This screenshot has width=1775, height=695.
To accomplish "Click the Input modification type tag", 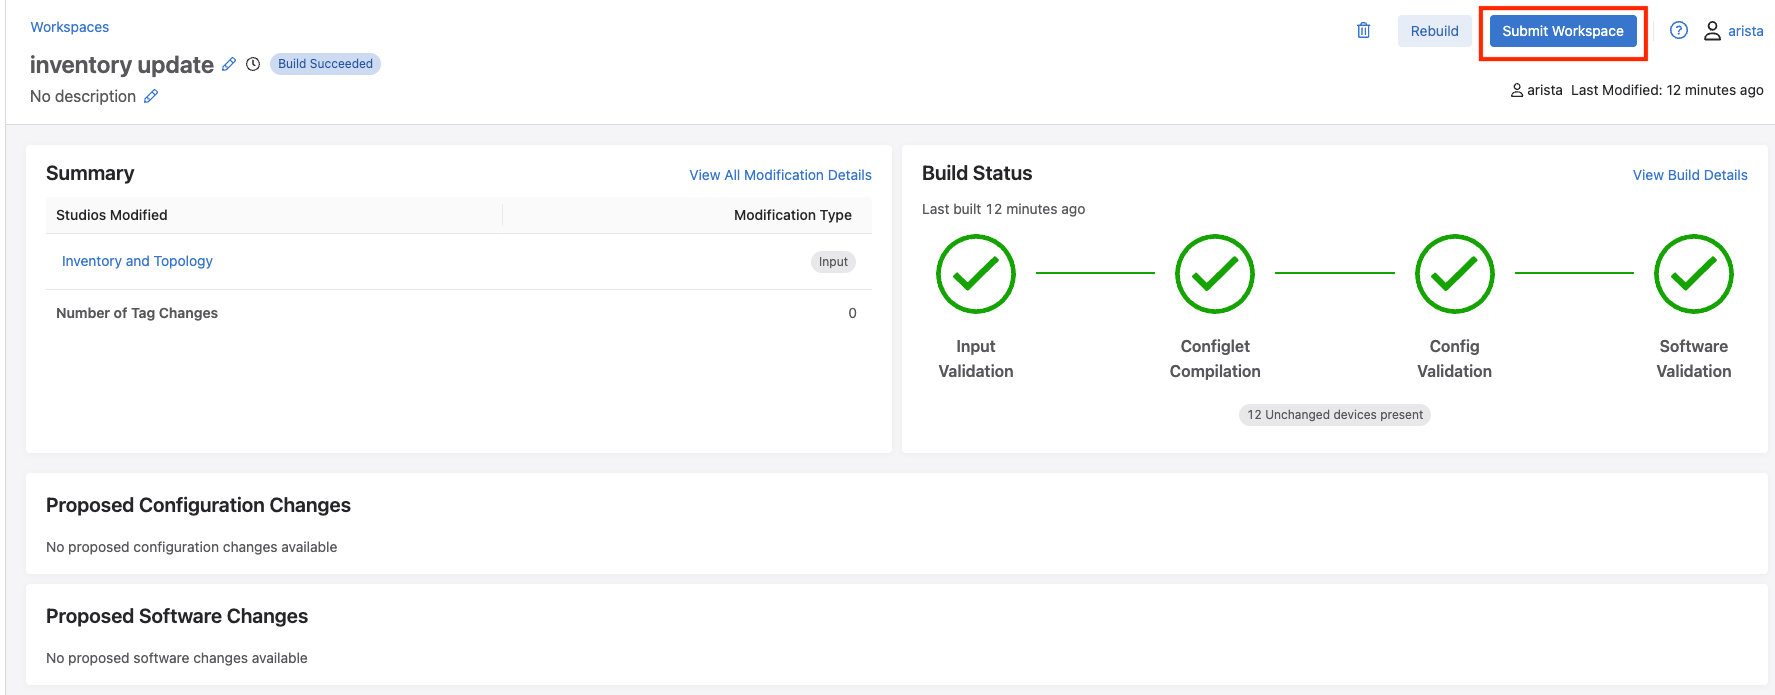I will (832, 262).
